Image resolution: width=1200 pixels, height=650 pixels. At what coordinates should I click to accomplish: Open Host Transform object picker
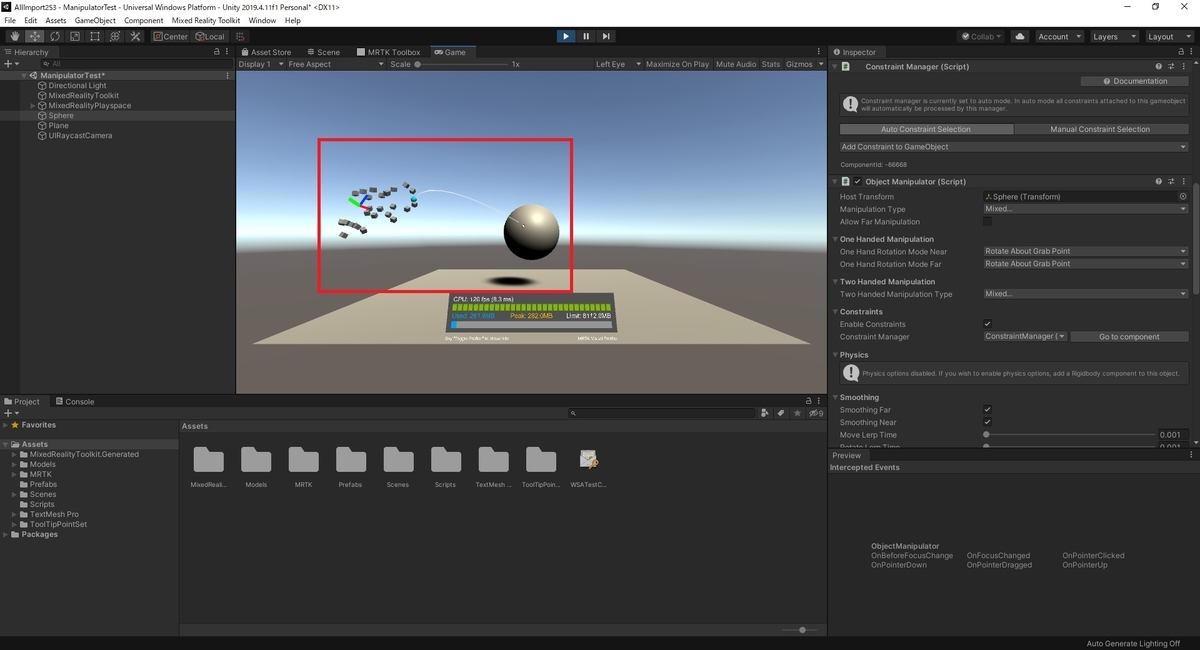(1183, 197)
